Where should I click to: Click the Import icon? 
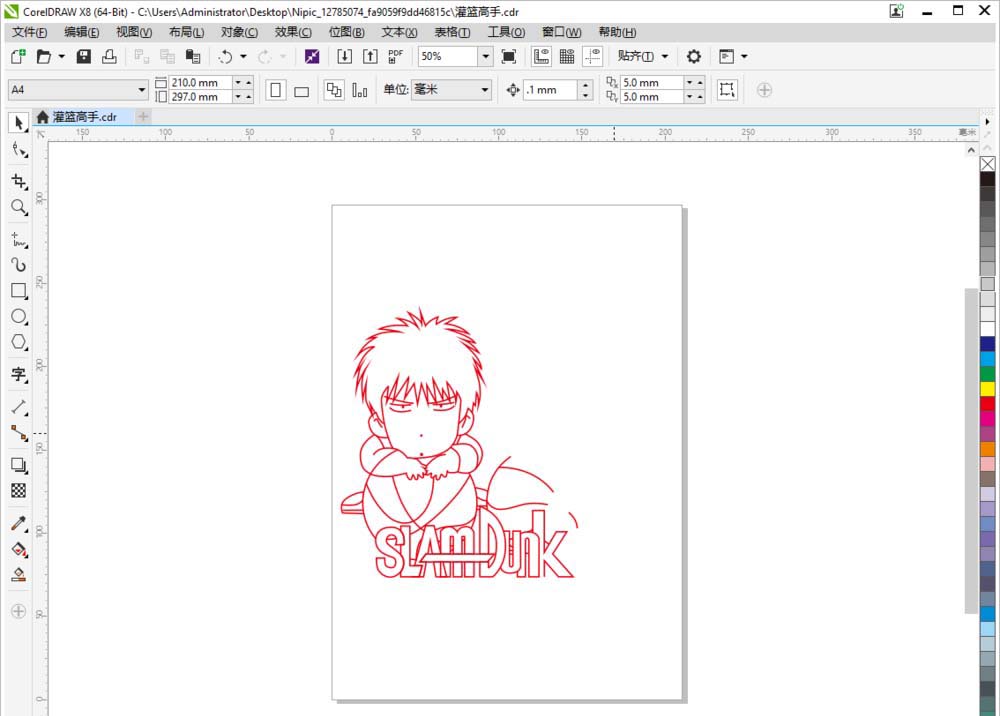(x=344, y=57)
